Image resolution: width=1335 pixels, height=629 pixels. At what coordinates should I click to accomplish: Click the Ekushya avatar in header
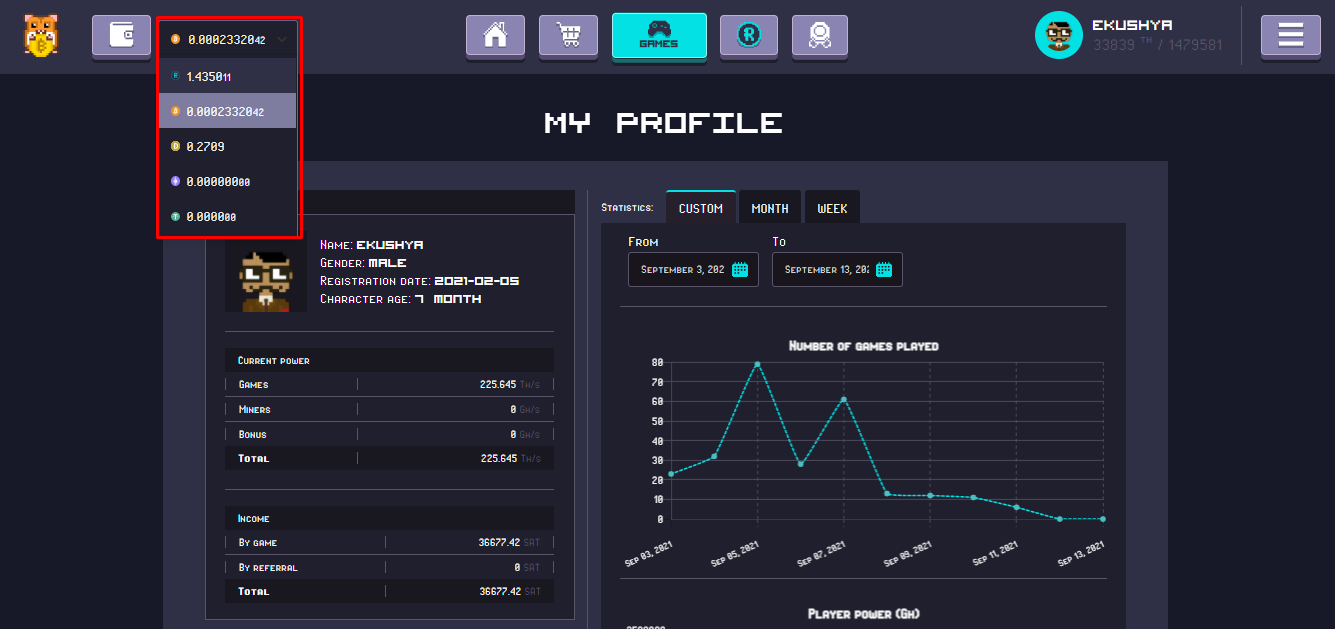[x=1059, y=36]
